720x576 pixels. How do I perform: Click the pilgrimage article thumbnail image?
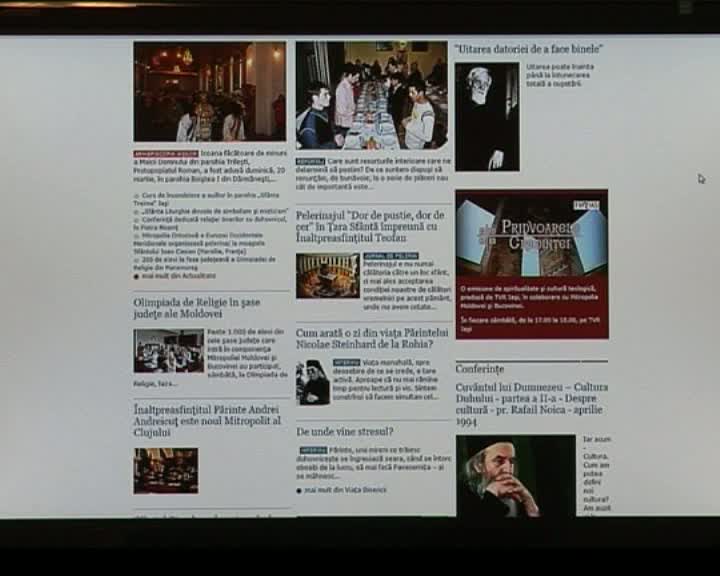(327, 276)
